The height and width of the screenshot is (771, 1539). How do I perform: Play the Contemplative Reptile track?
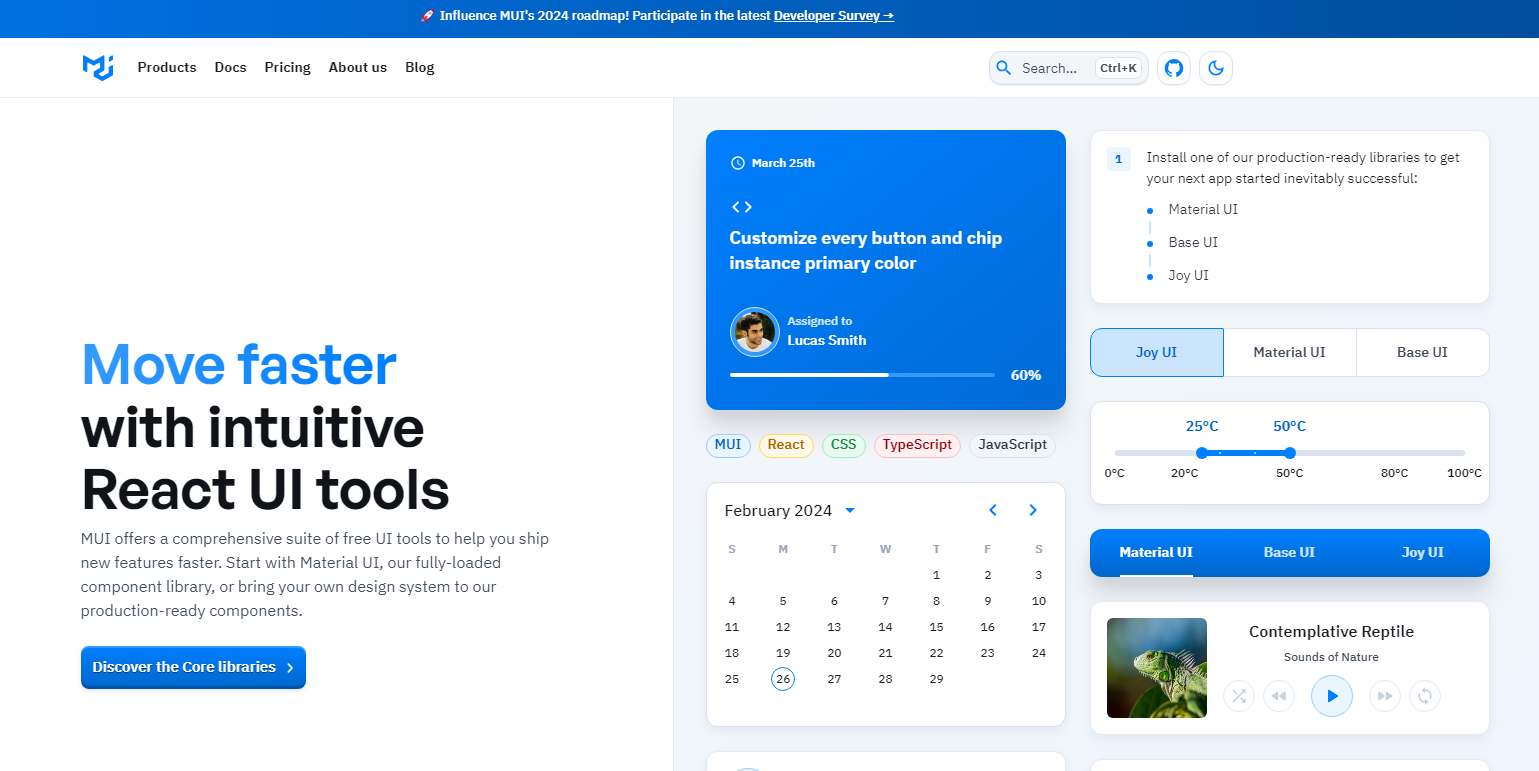(1332, 696)
